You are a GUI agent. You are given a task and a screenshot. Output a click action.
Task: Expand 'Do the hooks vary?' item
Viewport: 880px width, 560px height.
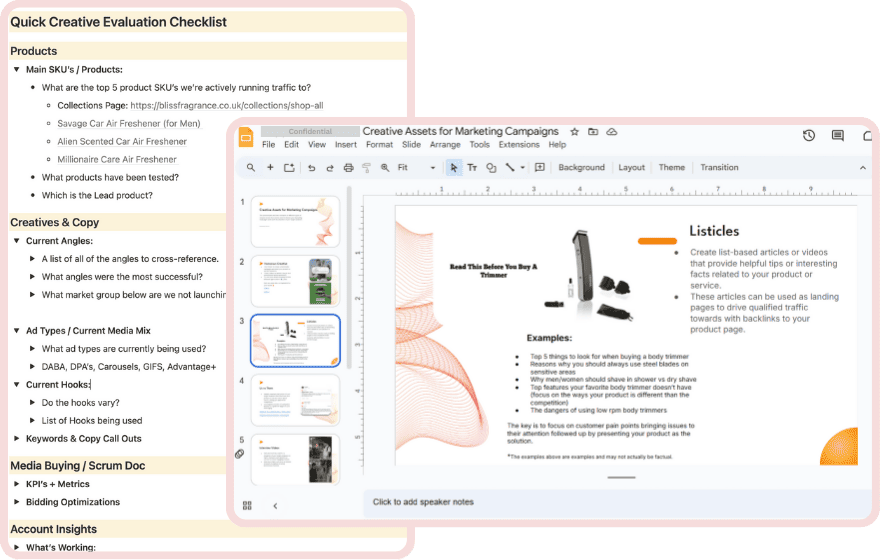(x=32, y=402)
